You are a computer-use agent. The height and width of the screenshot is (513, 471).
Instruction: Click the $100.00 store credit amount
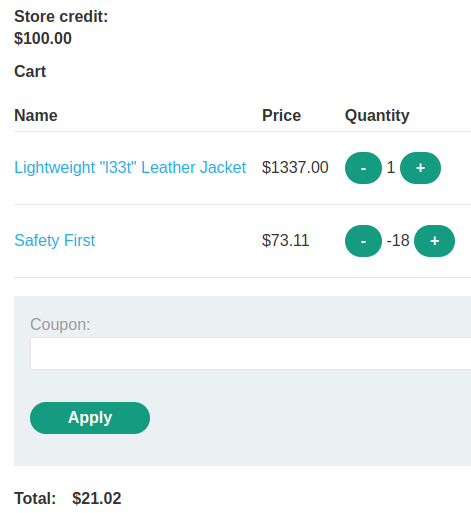(43, 38)
